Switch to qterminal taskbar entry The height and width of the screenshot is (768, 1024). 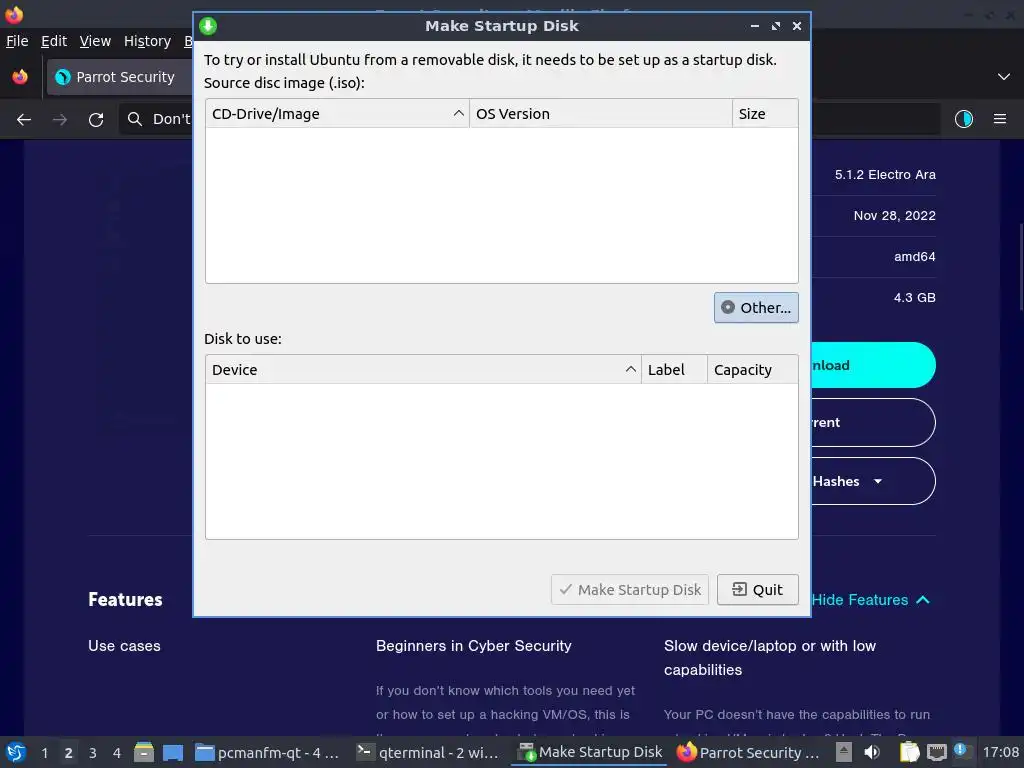click(430, 753)
